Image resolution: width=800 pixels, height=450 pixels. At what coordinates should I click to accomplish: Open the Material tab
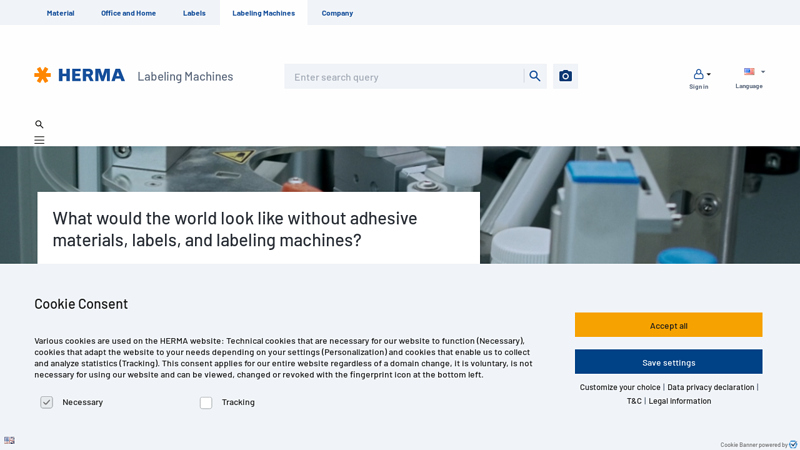pos(60,13)
